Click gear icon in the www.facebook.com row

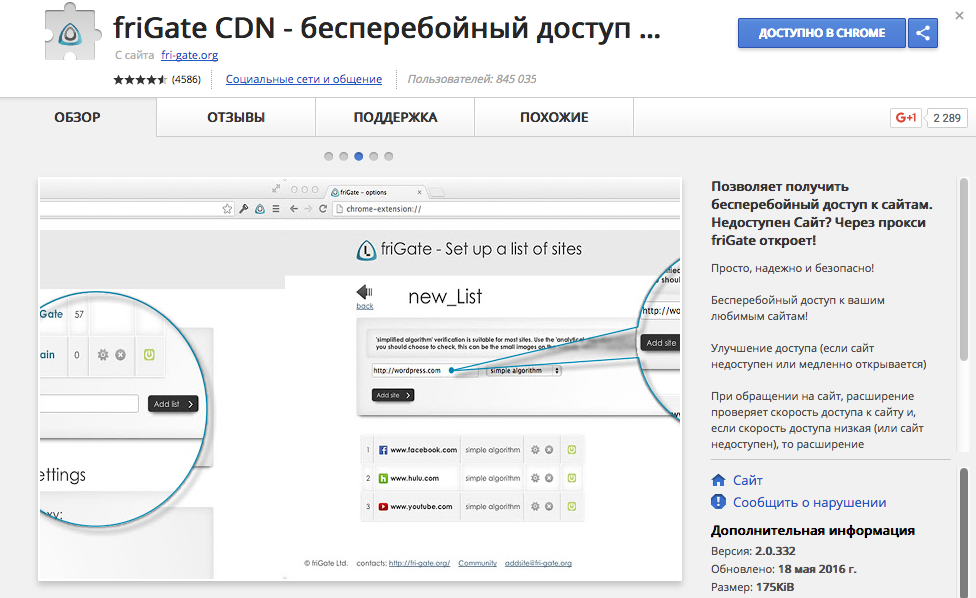pyautogui.click(x=535, y=449)
